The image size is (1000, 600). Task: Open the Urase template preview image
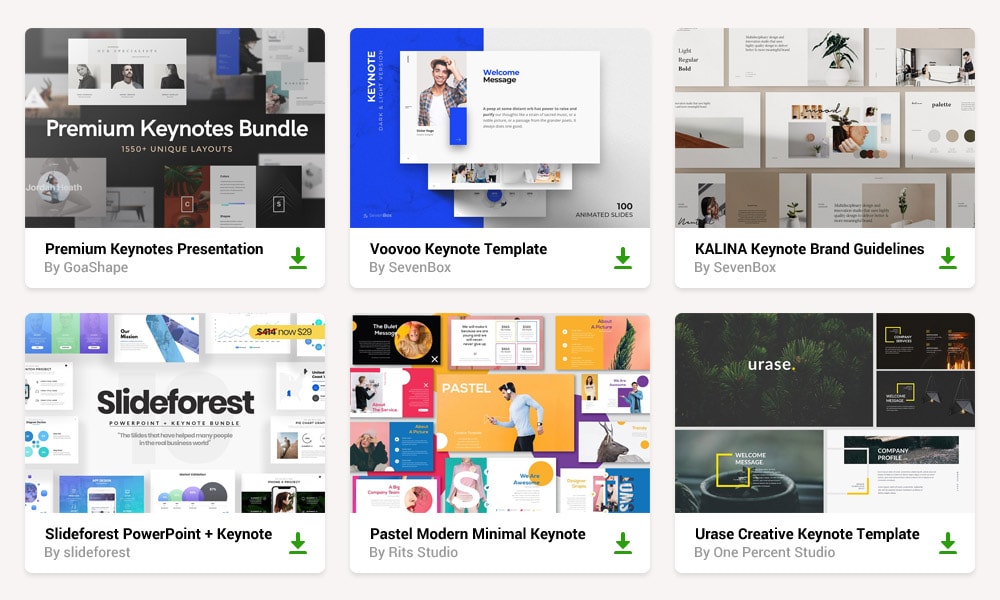point(825,413)
